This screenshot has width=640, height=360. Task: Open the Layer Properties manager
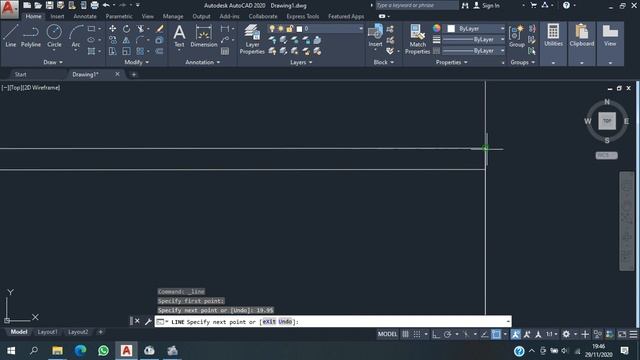coord(252,39)
